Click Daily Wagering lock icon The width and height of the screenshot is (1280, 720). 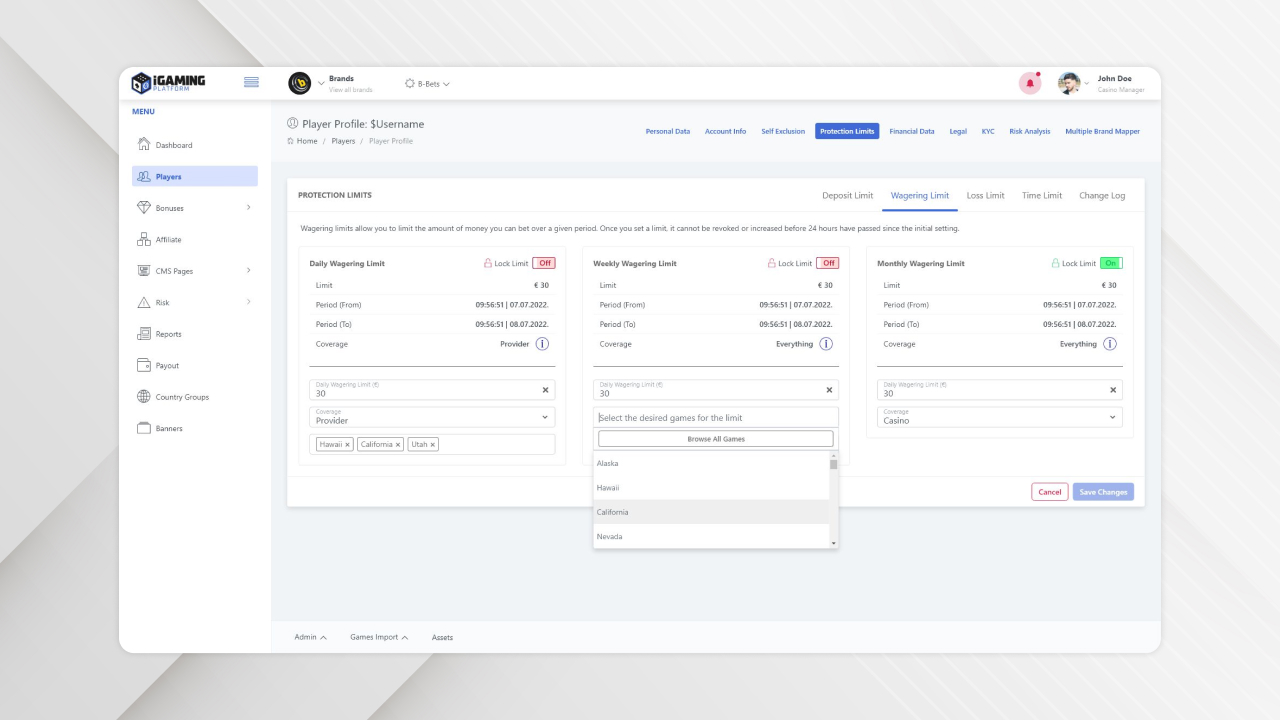pos(488,263)
